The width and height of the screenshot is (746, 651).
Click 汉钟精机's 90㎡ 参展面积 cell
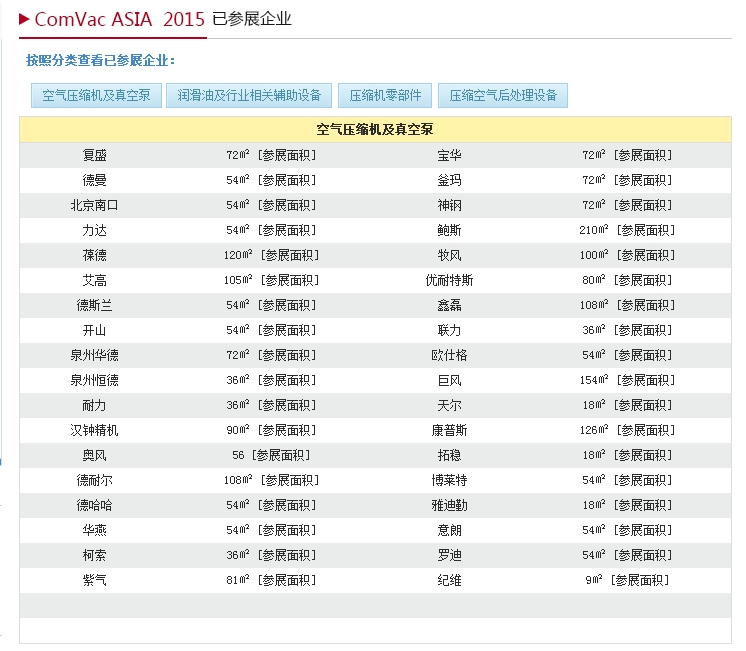271,430
